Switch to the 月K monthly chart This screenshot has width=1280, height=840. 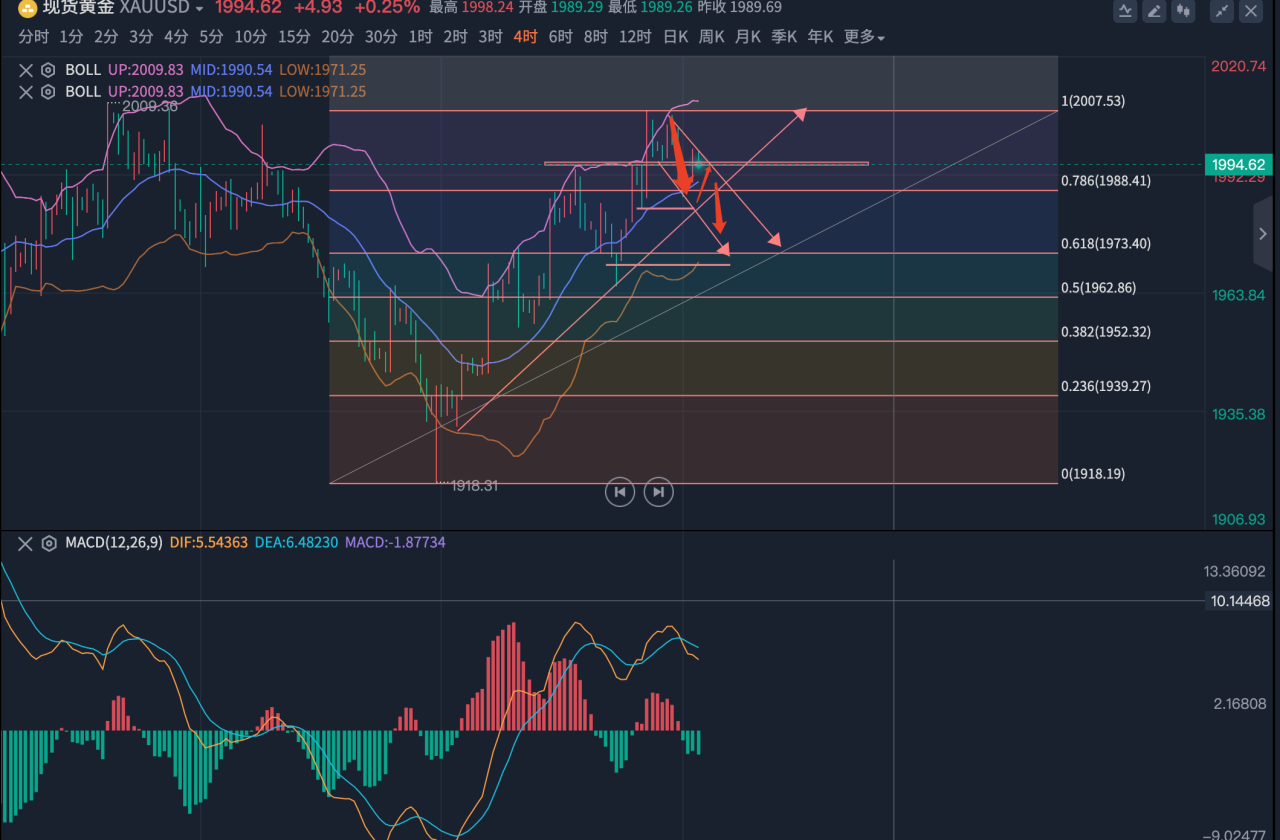pyautogui.click(x=748, y=37)
